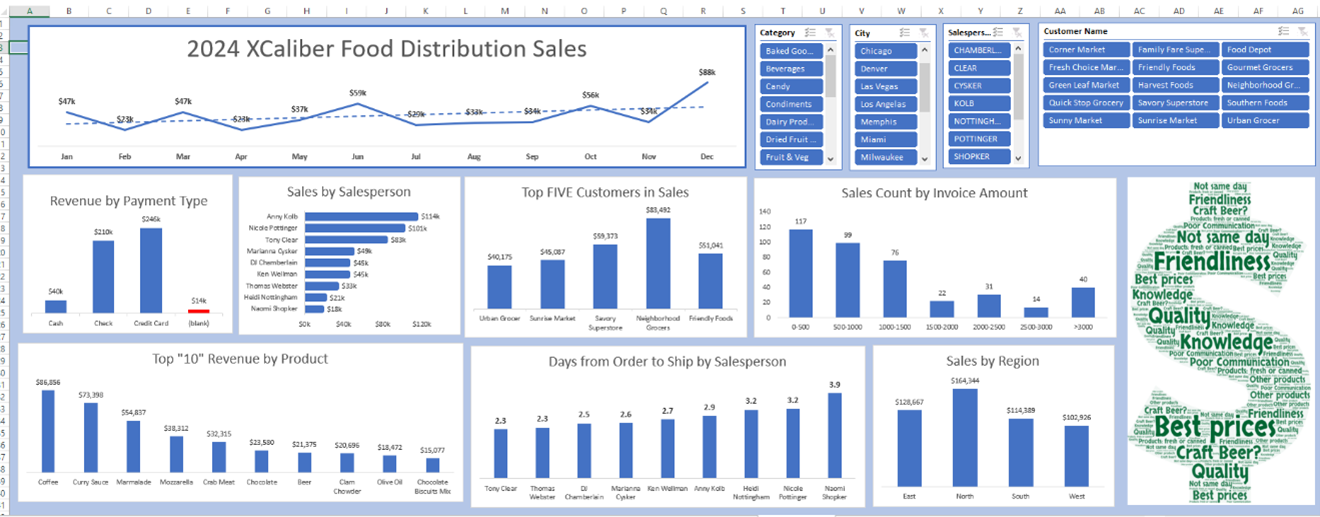
Task: Click Naomi Shopker's 3.9 days bar
Action: [x=835, y=435]
